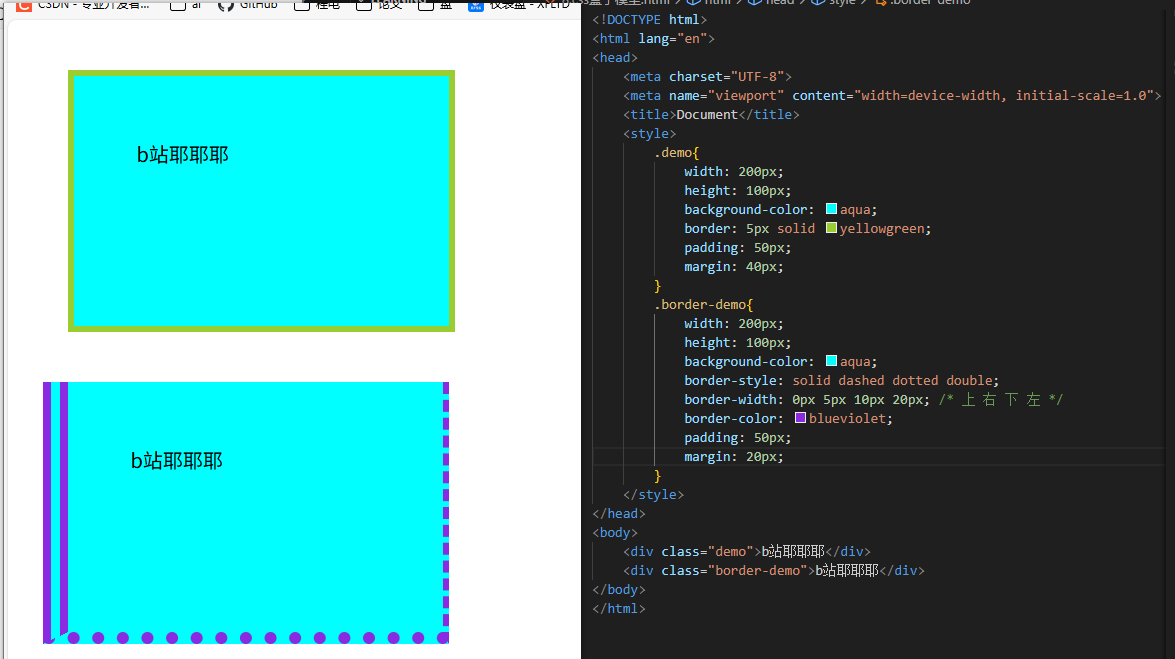Viewport: 1175px width, 659px height.
Task: Click the border-color property name
Action: click(x=730, y=418)
